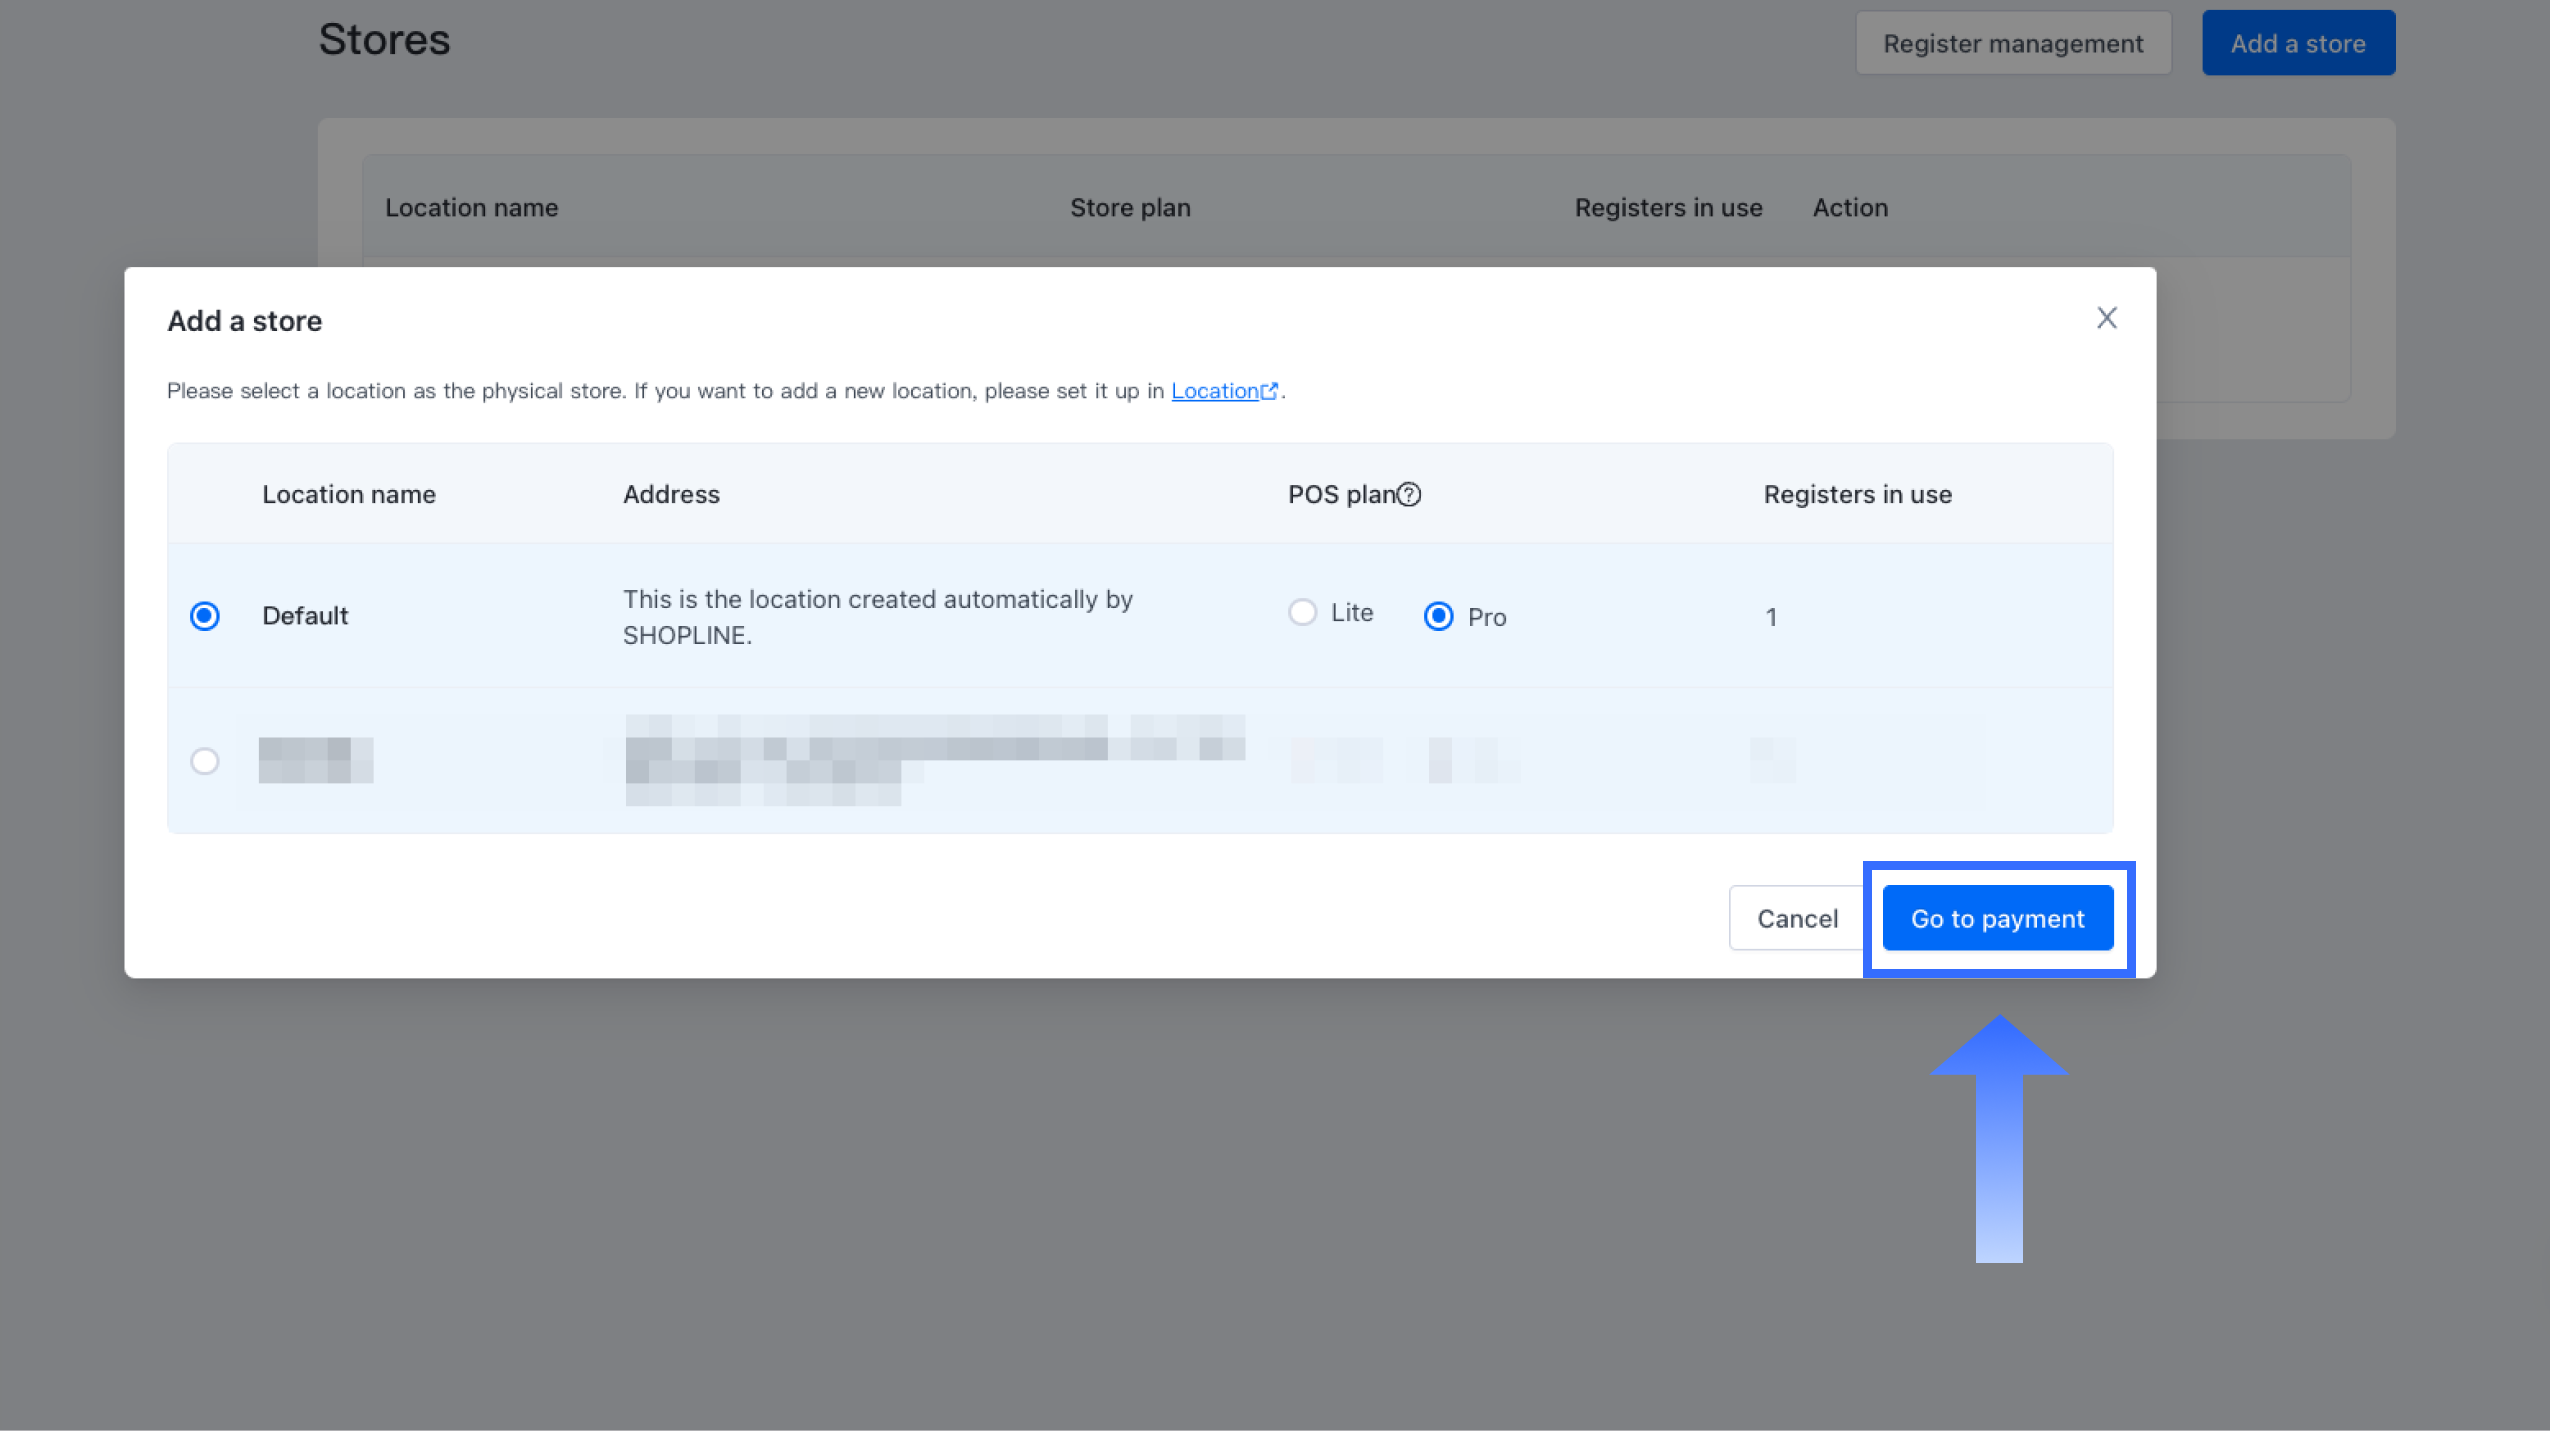Select the second blurred location radio
Screen dimensions: 2550x1431
point(205,761)
